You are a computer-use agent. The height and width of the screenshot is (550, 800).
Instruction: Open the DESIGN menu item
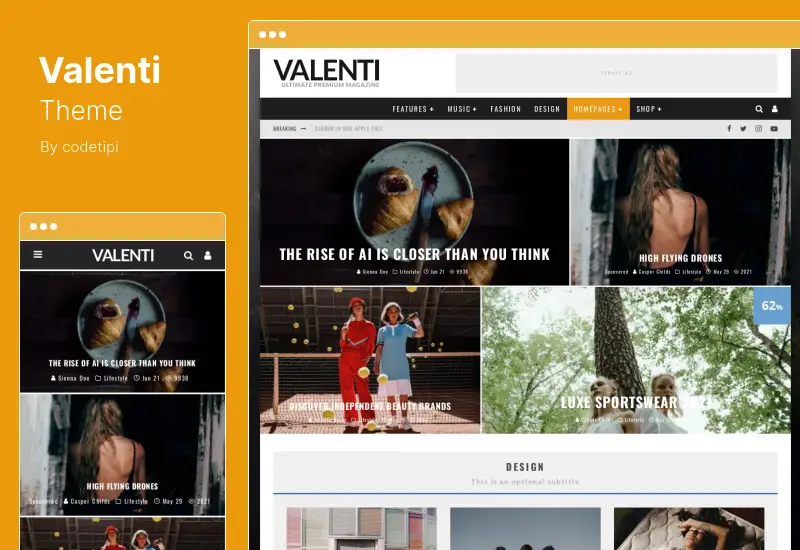547,109
